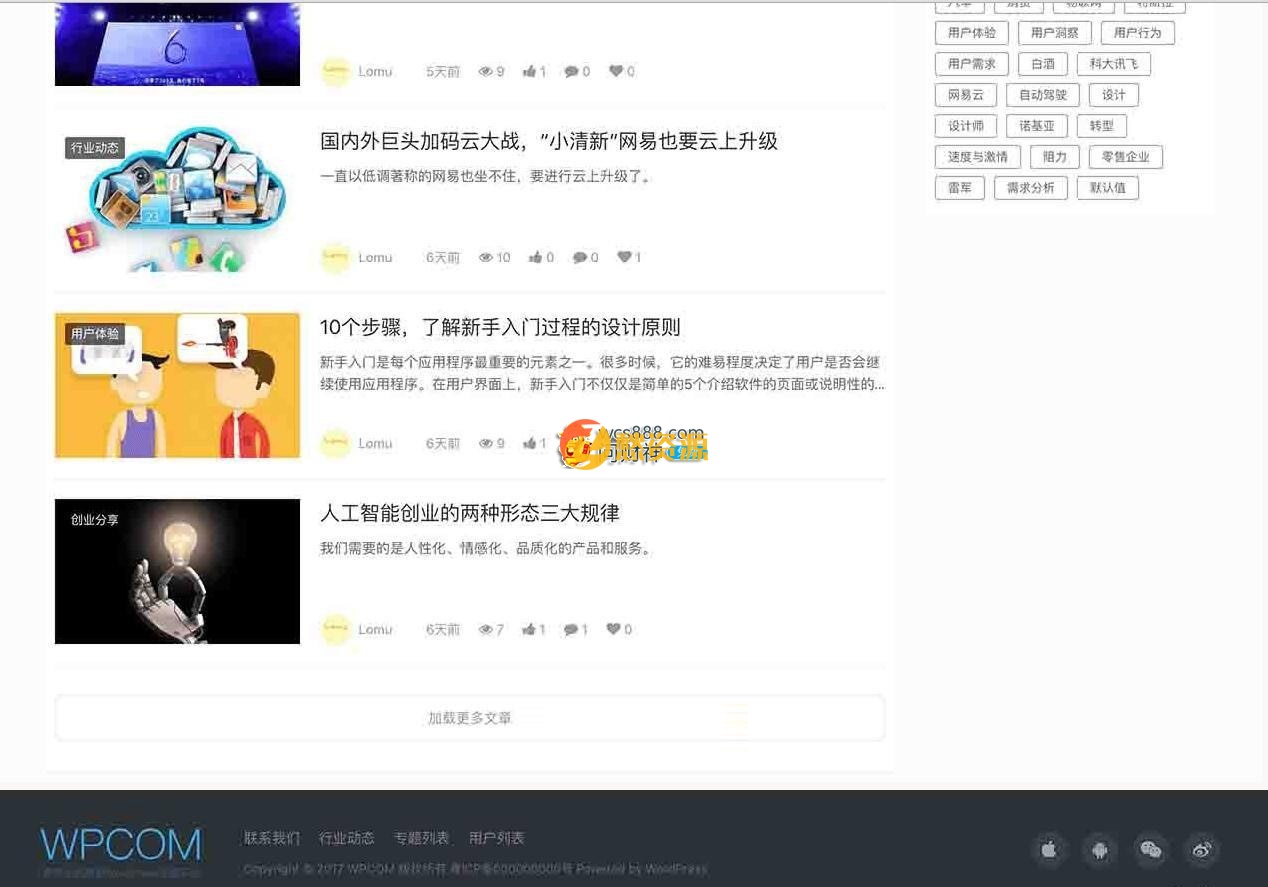Toggle the 零售企业 tag filter
The width and height of the screenshot is (1268, 887).
(x=1126, y=157)
